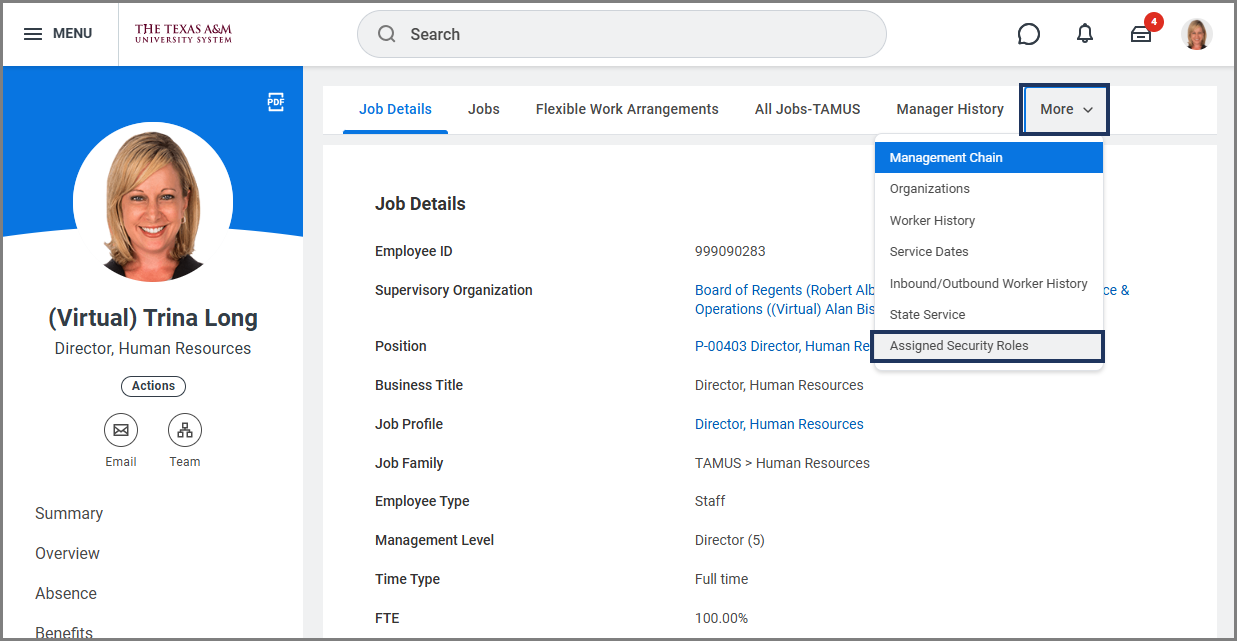Click the user profile avatar in header

tap(1196, 34)
